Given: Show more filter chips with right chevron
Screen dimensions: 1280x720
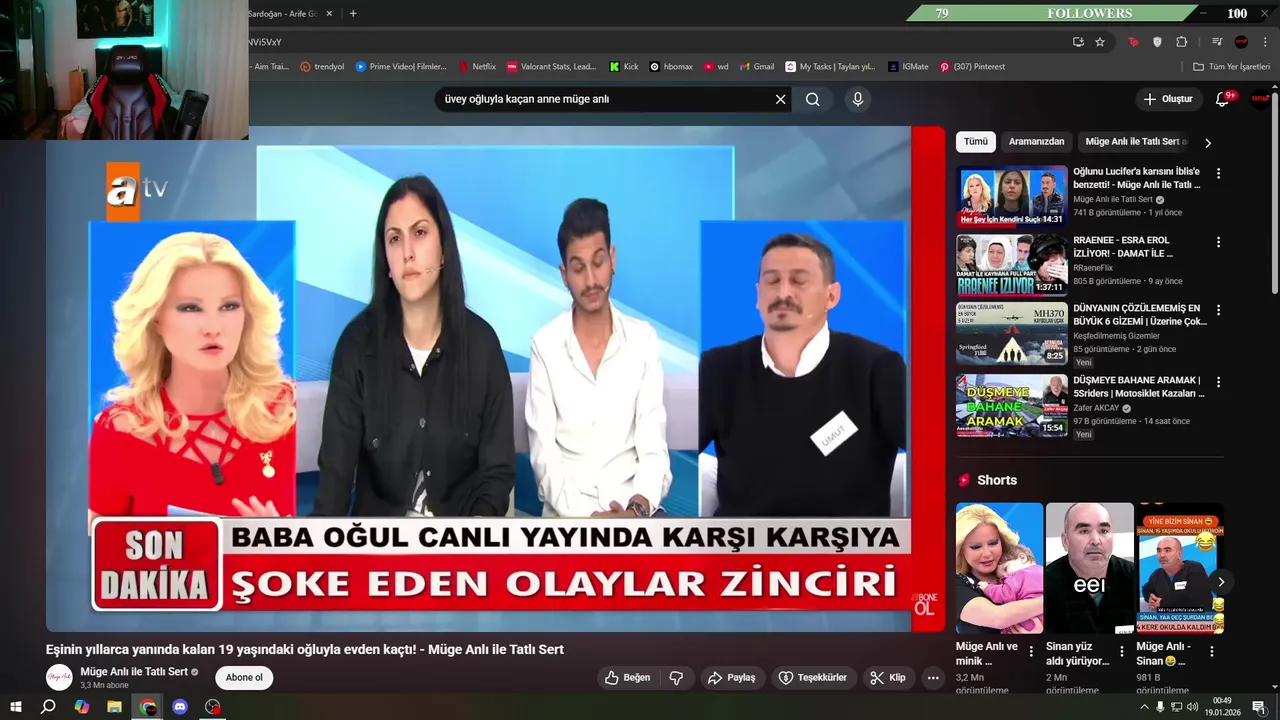Looking at the screenshot, I should pos(1208,143).
